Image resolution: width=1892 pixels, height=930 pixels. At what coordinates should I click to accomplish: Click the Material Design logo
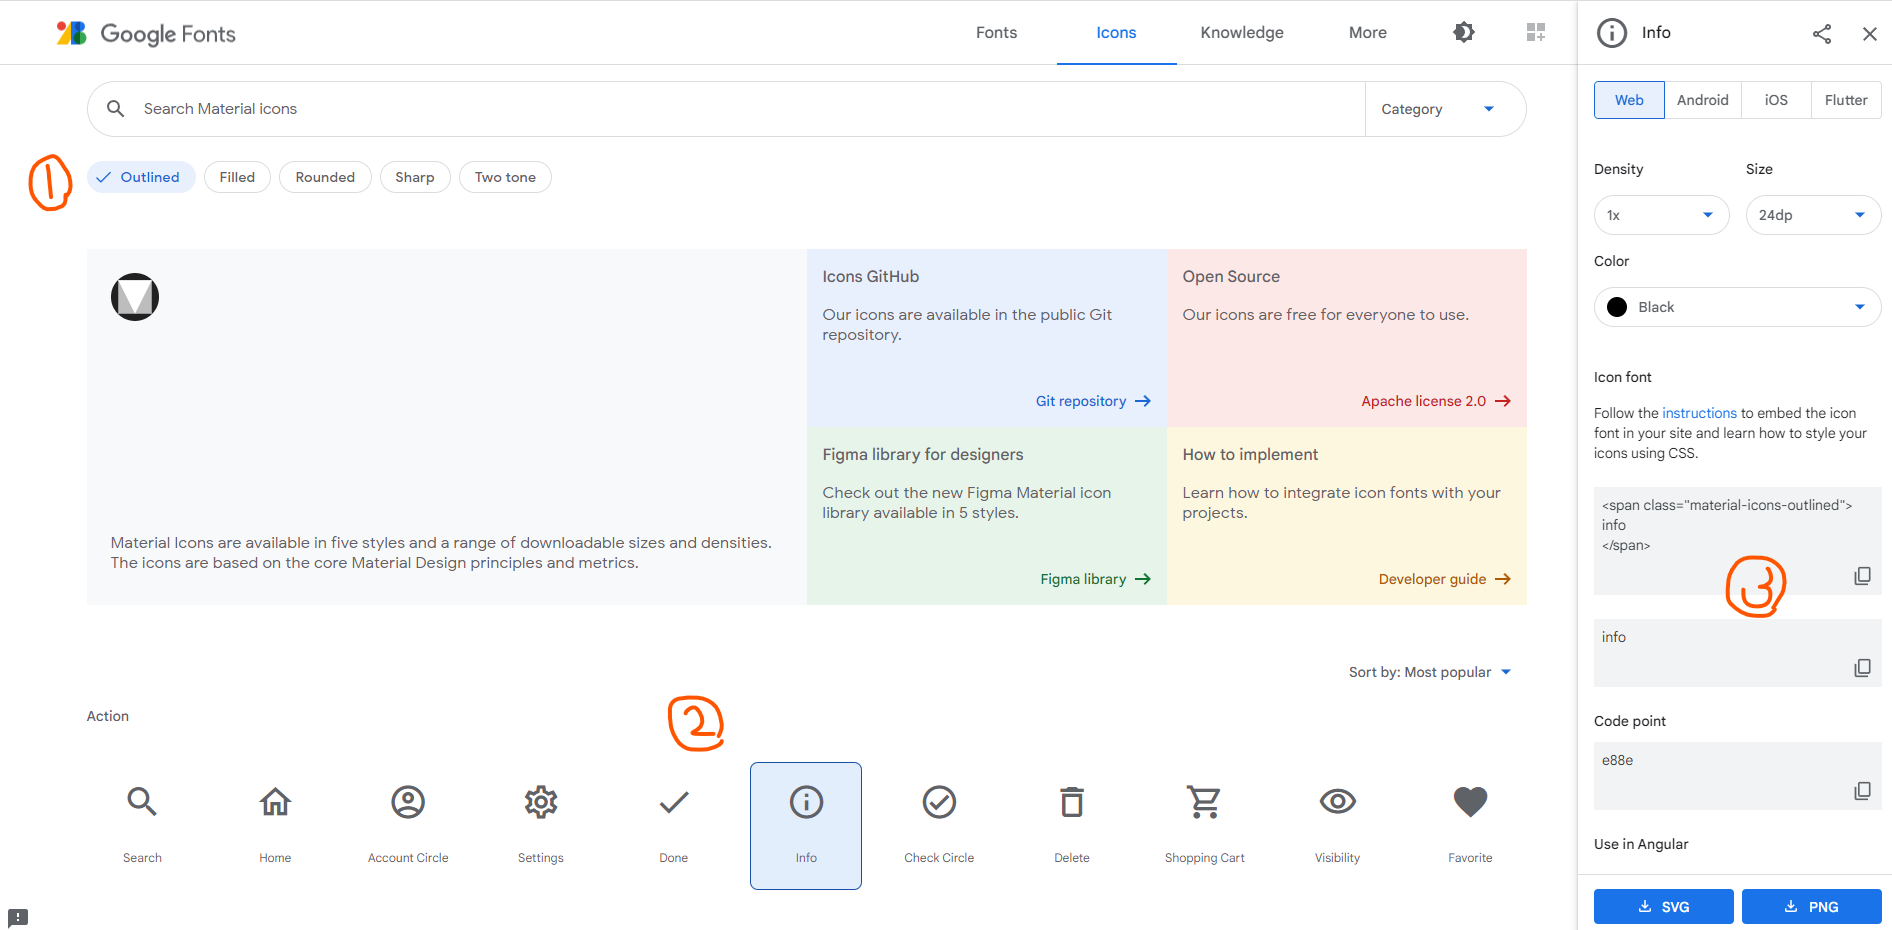coord(135,297)
